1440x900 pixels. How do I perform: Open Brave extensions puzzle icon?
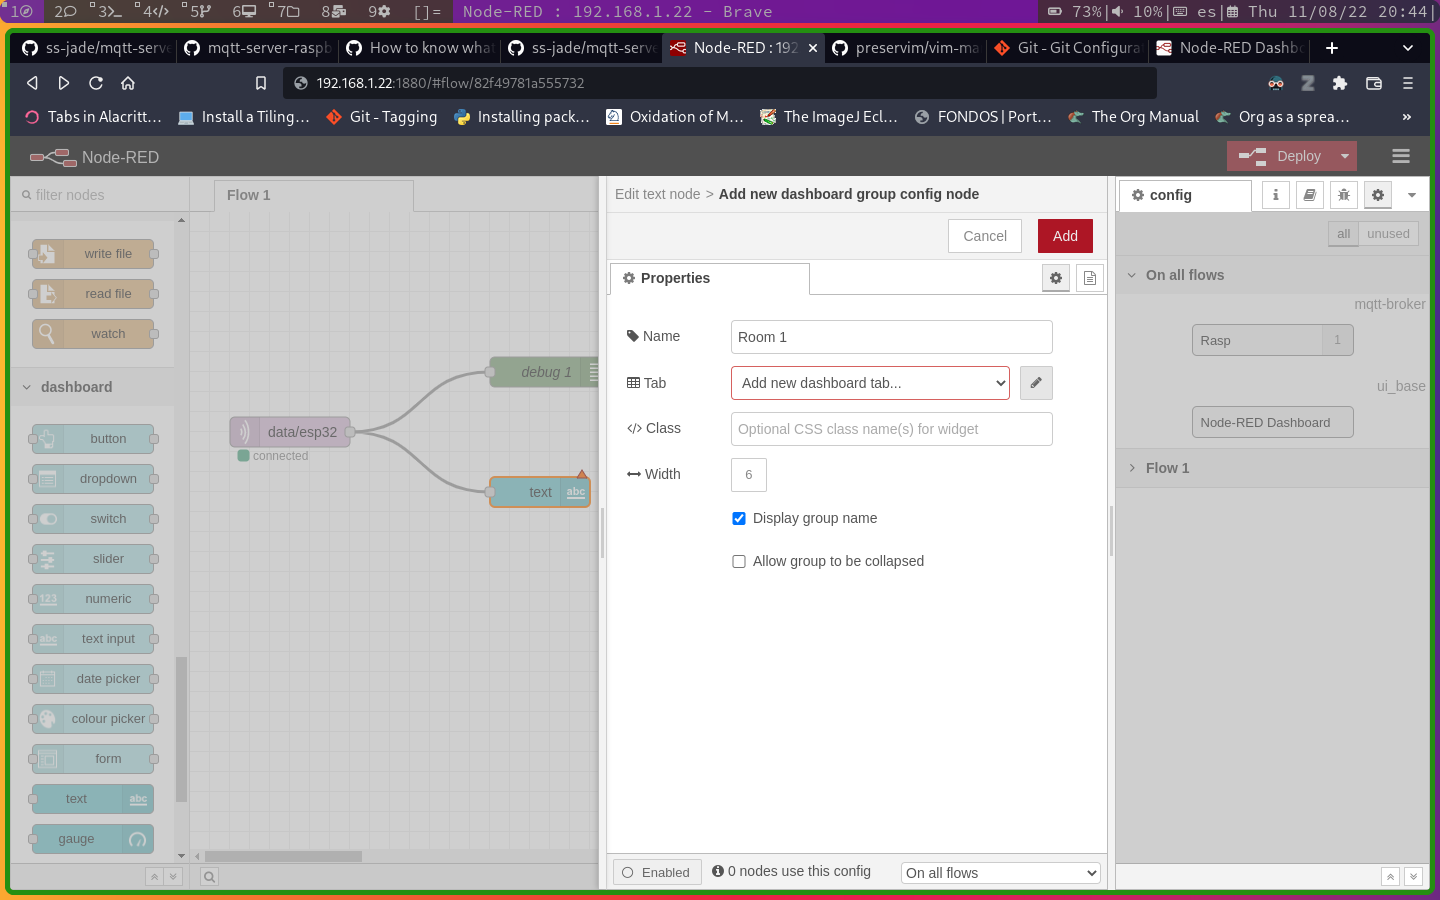[x=1340, y=83]
